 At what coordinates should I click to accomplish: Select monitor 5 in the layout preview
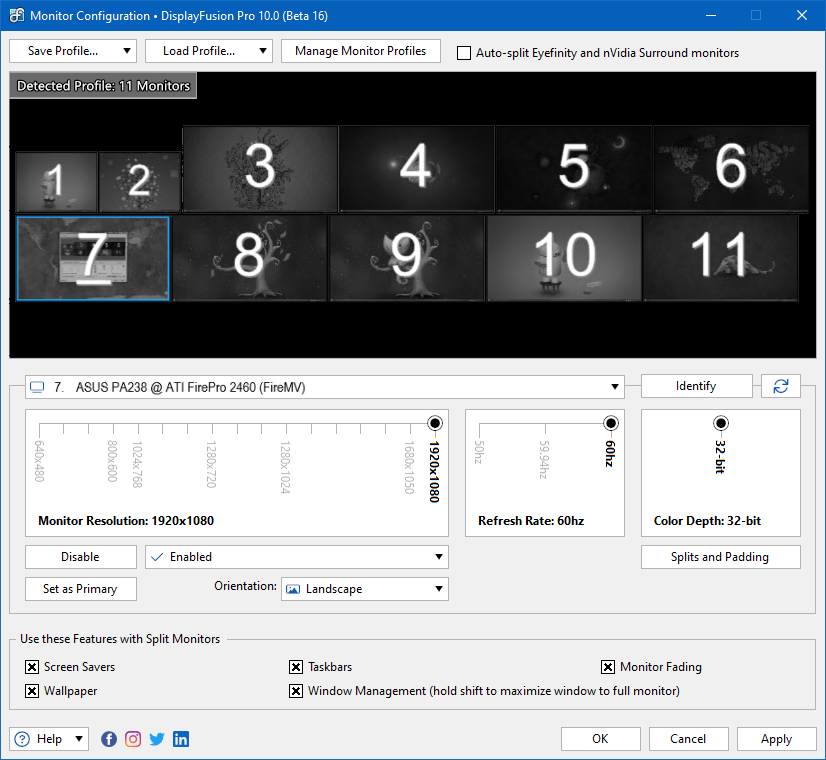pyautogui.click(x=574, y=169)
